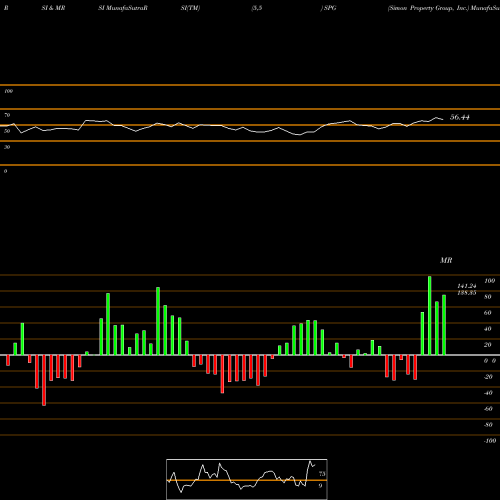
Task: Select the 141.24 value text
Action: 467,286
